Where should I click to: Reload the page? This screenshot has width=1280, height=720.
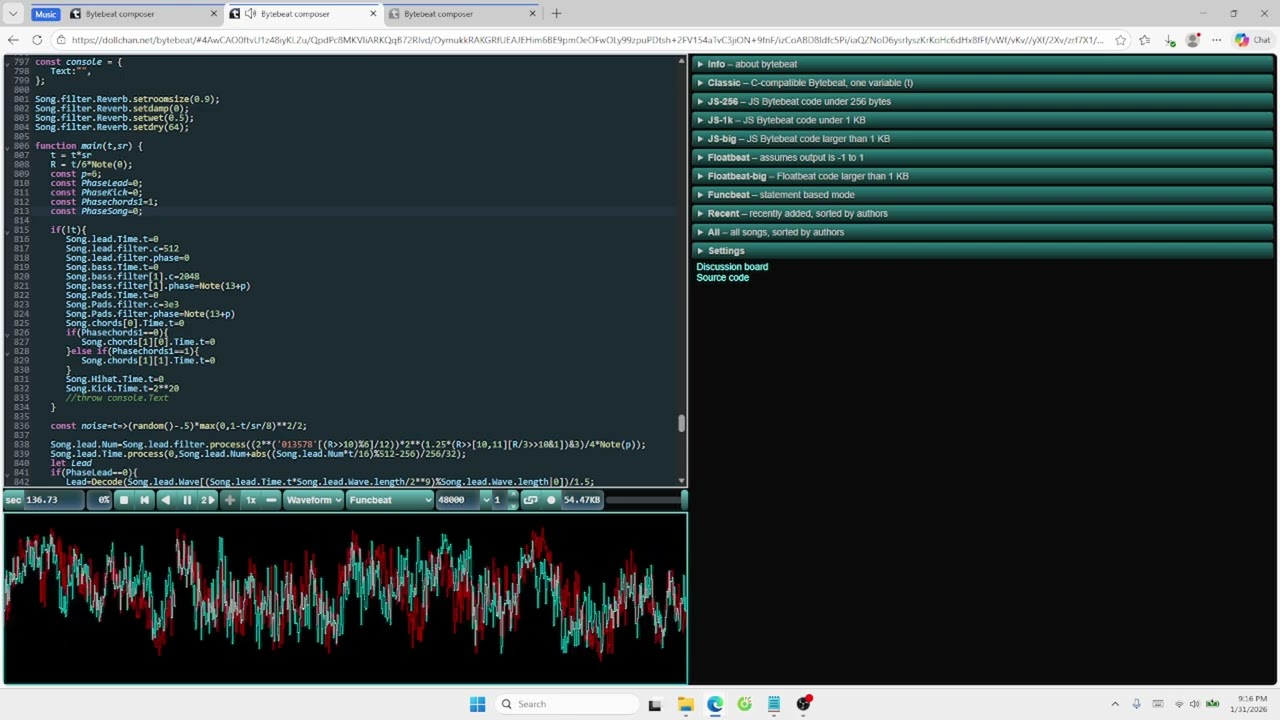pos(37,40)
